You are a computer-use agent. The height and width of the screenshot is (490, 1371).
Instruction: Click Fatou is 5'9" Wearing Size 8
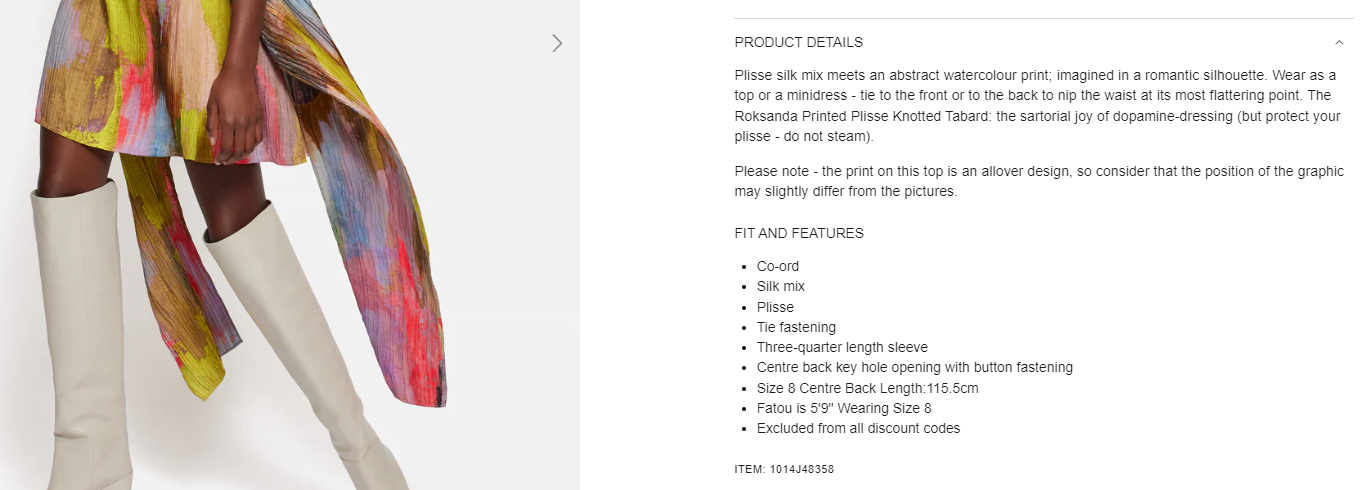[843, 408]
